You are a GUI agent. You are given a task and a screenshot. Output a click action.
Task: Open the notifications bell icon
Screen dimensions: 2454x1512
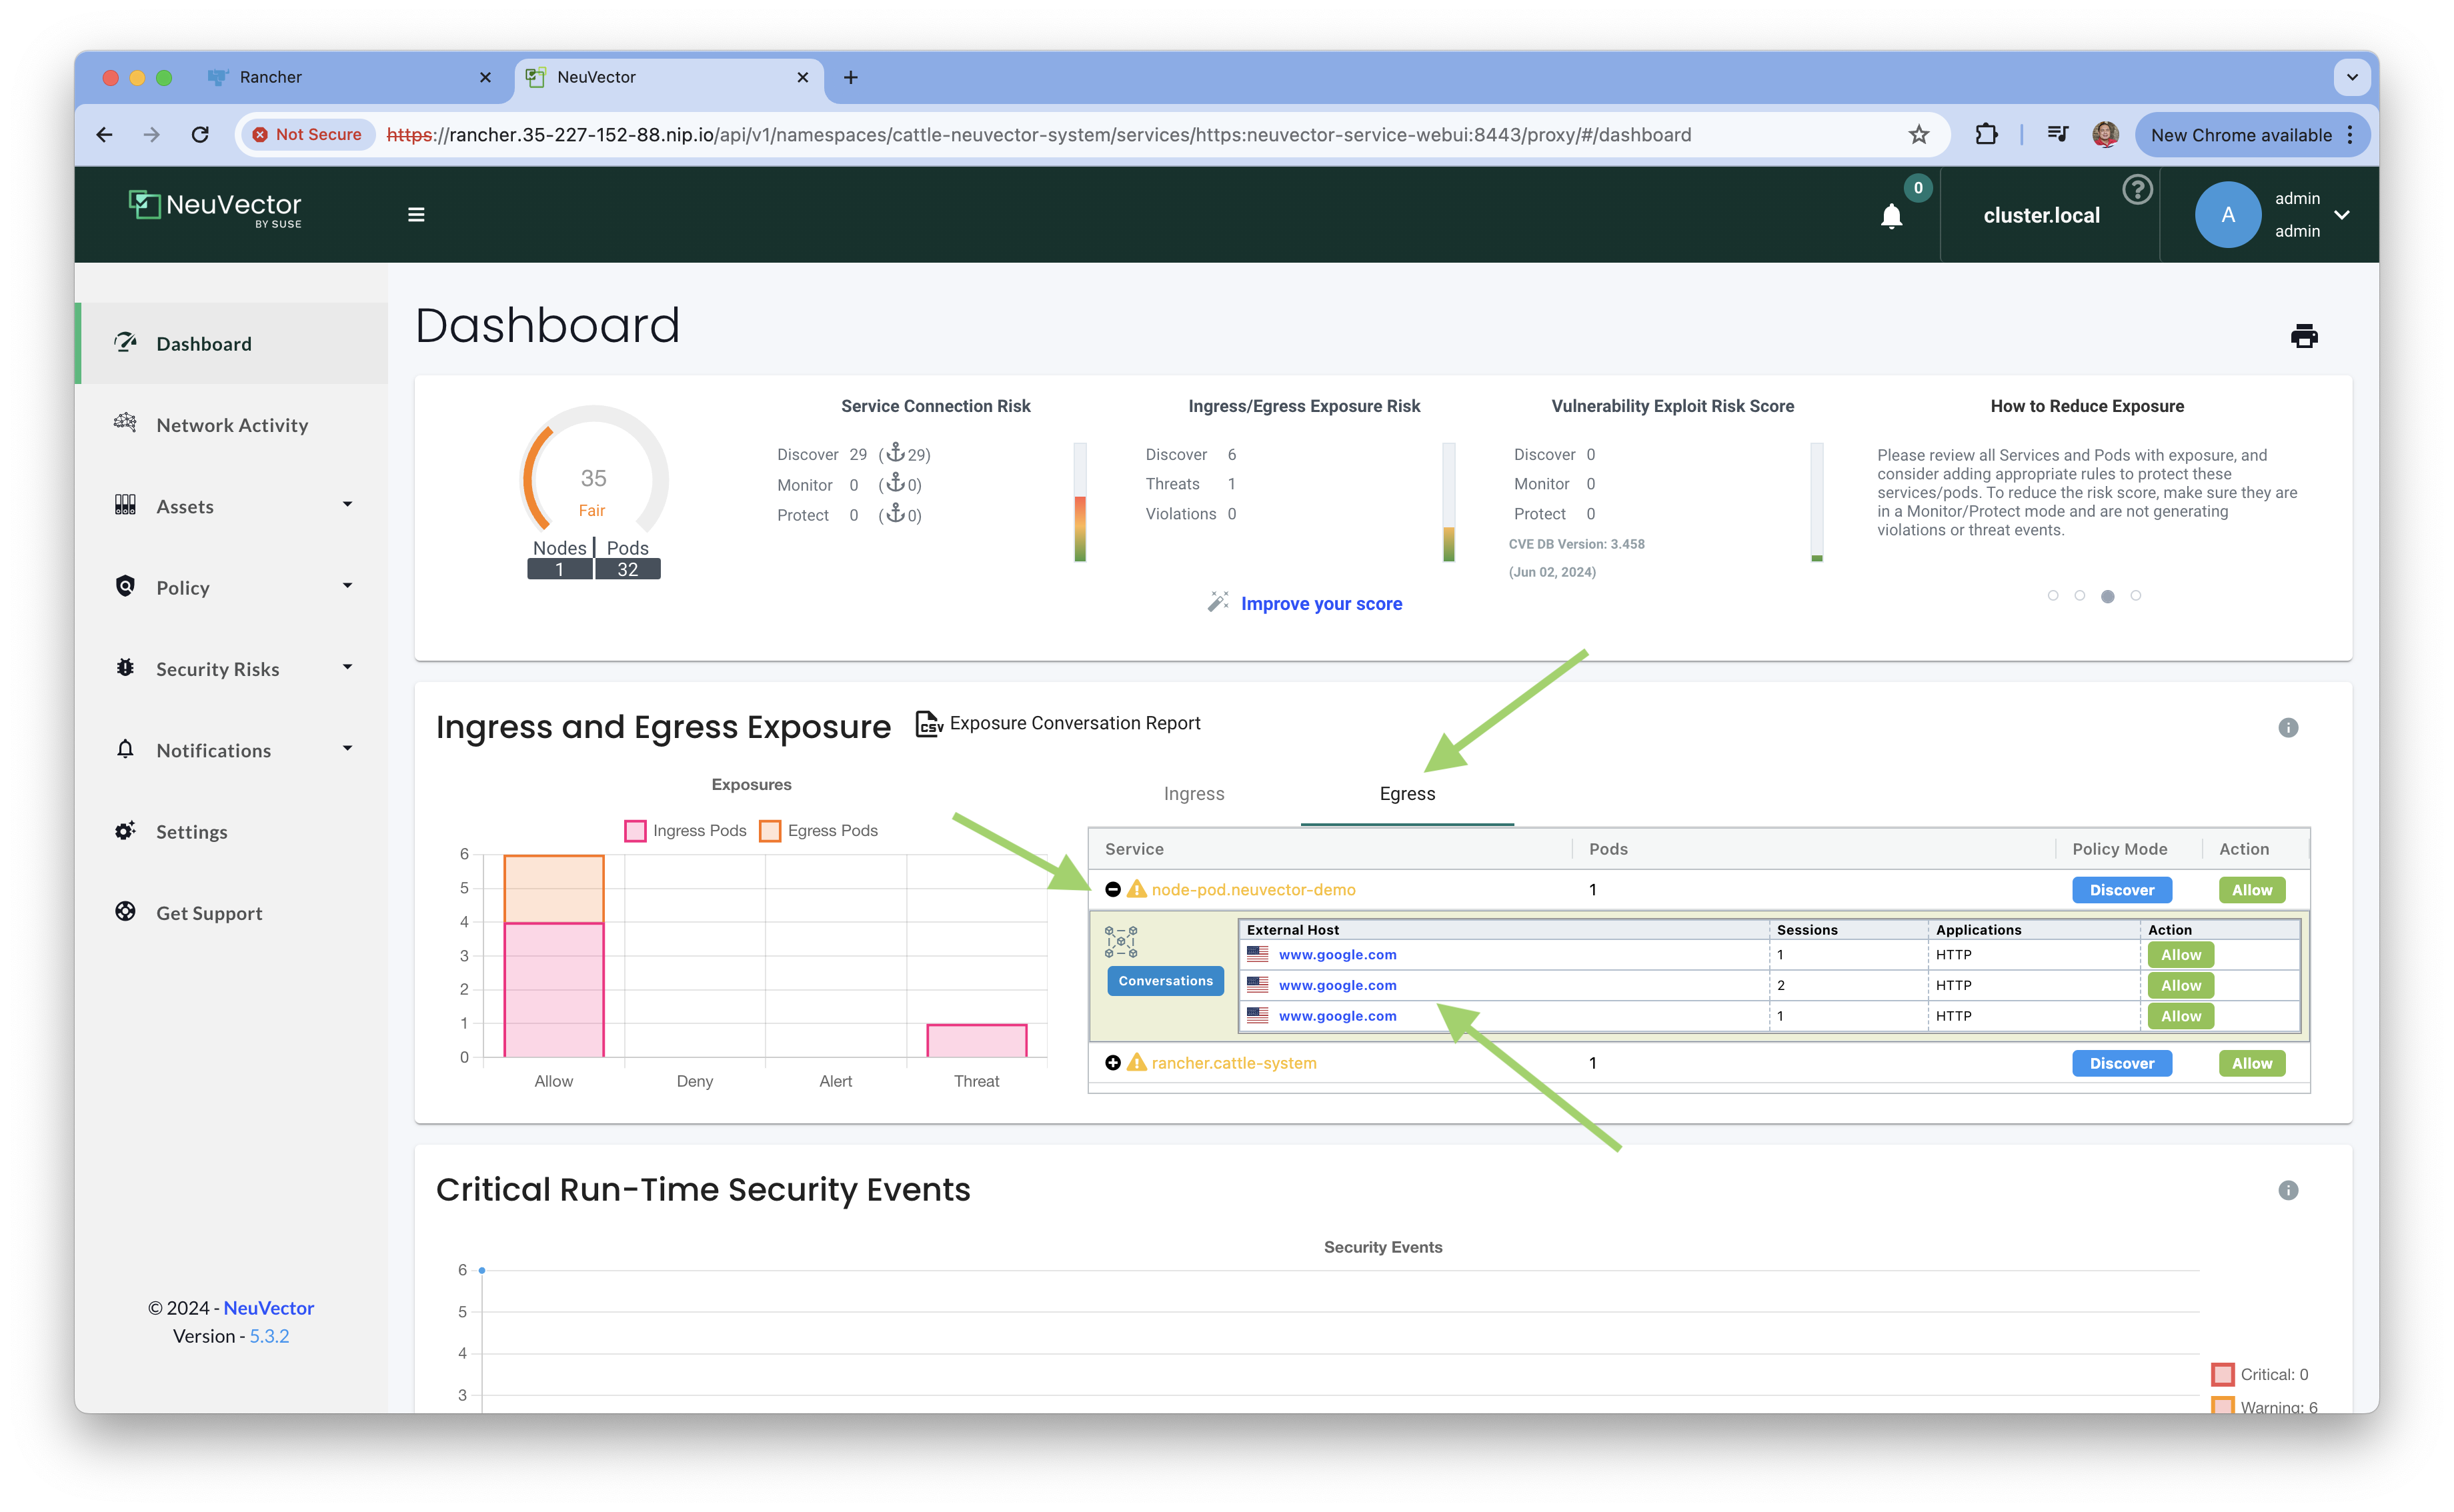click(1891, 216)
